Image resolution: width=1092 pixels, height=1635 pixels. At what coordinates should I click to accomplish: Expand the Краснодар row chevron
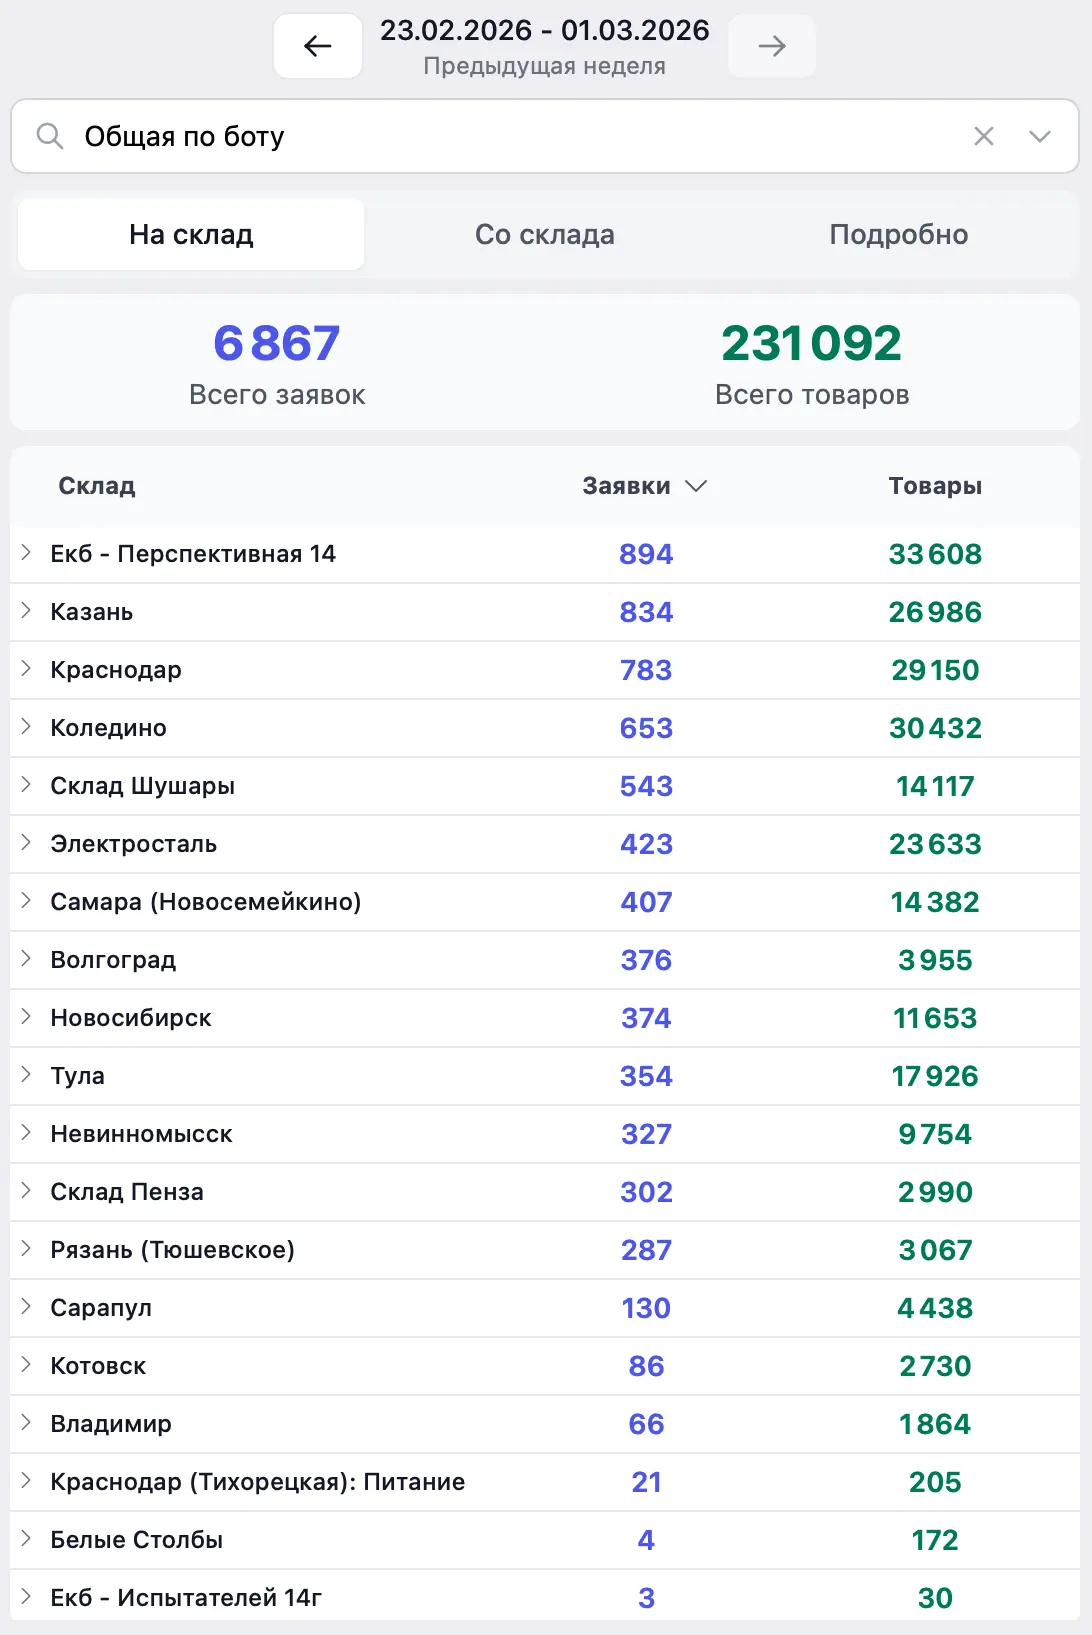(27, 669)
